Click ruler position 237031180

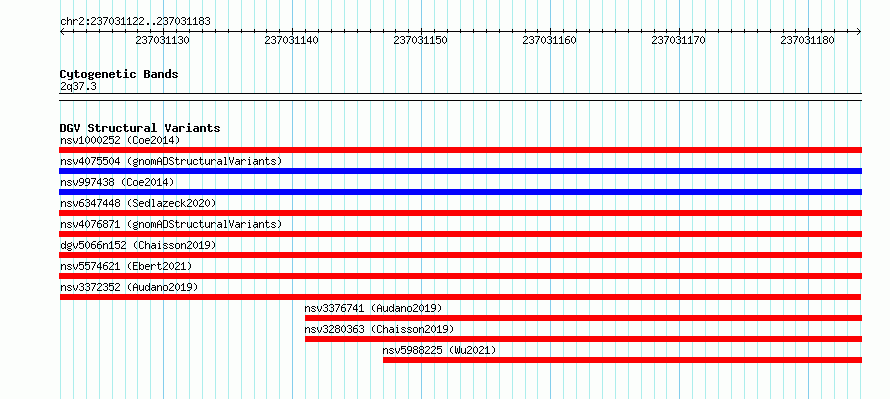point(808,41)
